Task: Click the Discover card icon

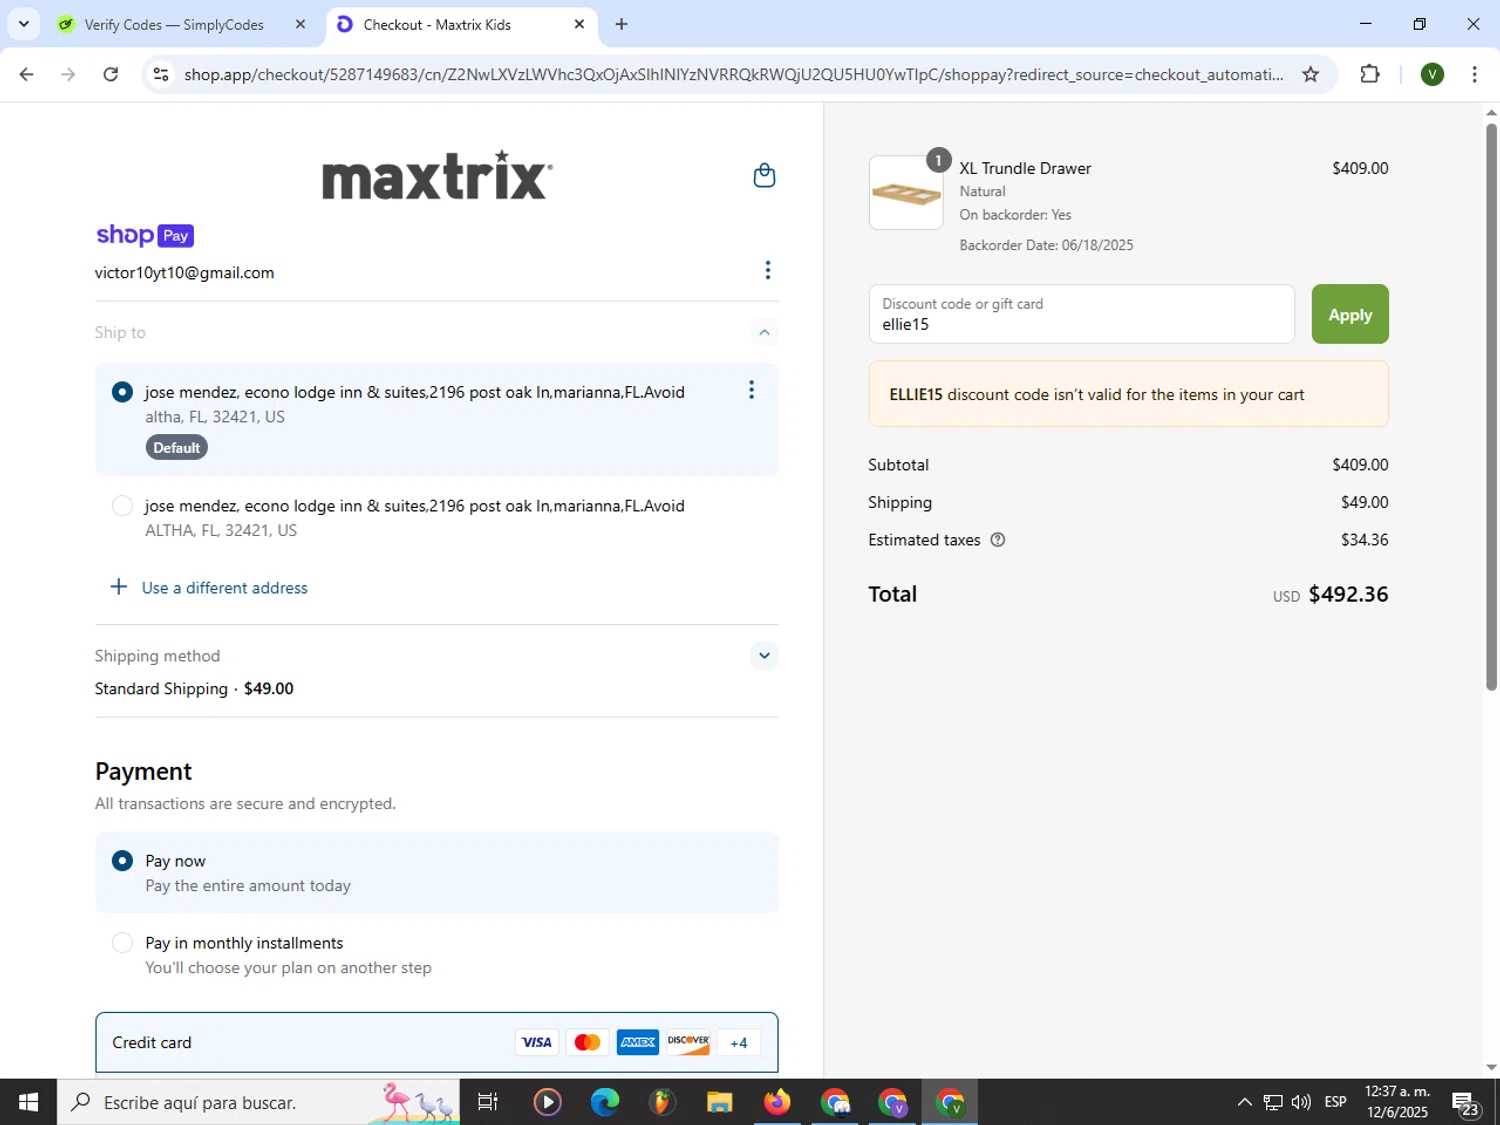Action: 688,1043
